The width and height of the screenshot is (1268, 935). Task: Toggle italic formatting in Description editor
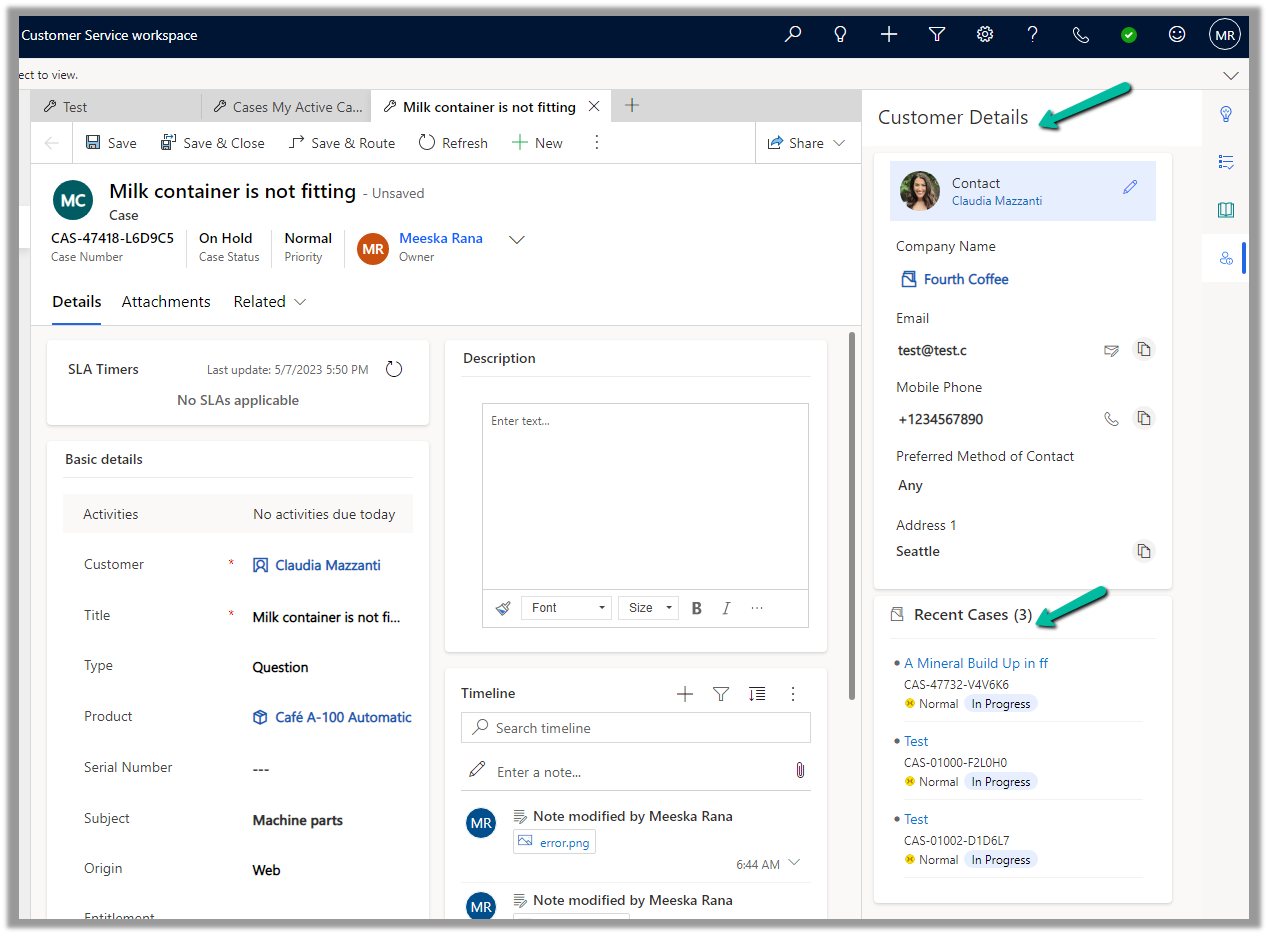coord(726,608)
